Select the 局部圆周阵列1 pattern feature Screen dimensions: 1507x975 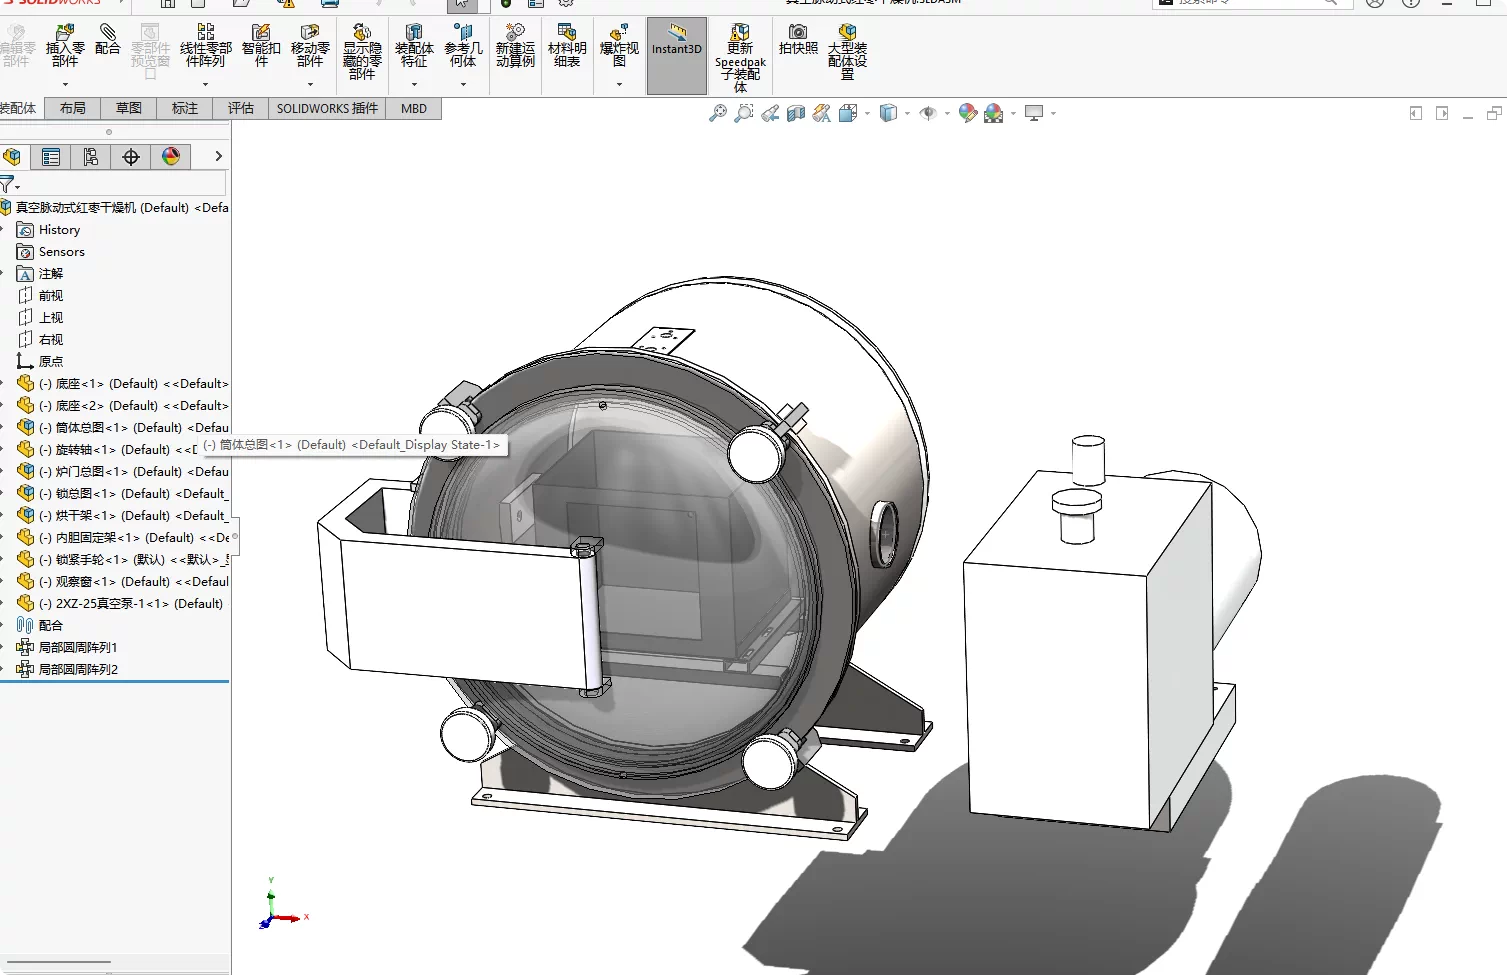point(68,648)
